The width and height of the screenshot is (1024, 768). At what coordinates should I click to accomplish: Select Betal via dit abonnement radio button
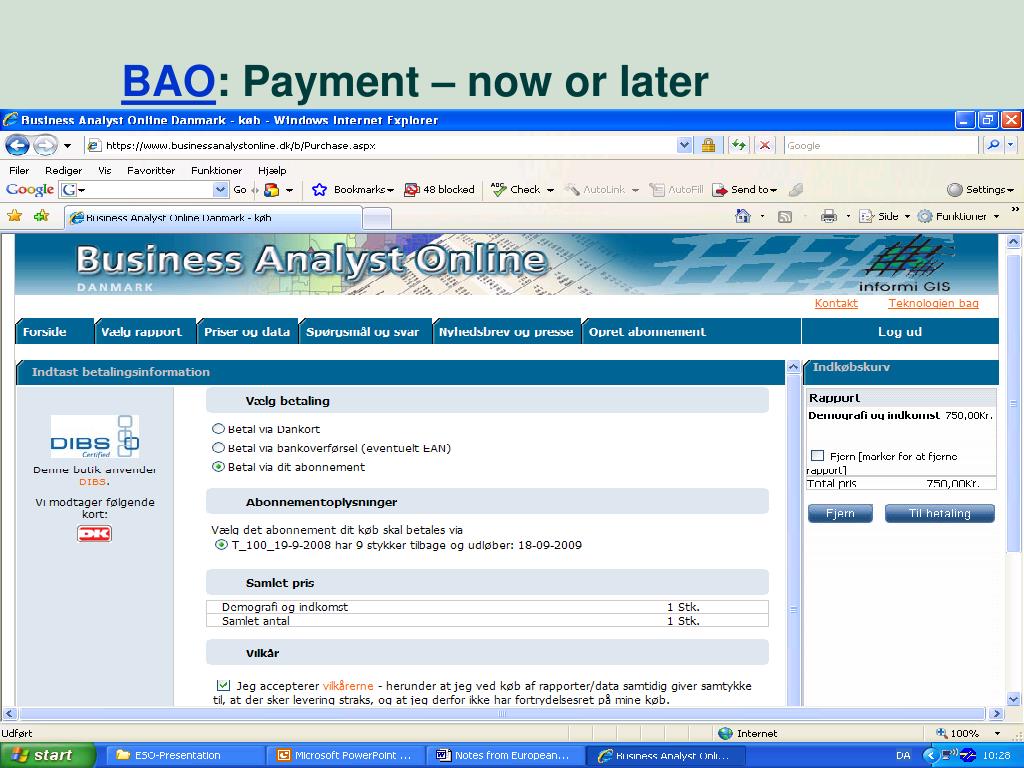pos(218,467)
